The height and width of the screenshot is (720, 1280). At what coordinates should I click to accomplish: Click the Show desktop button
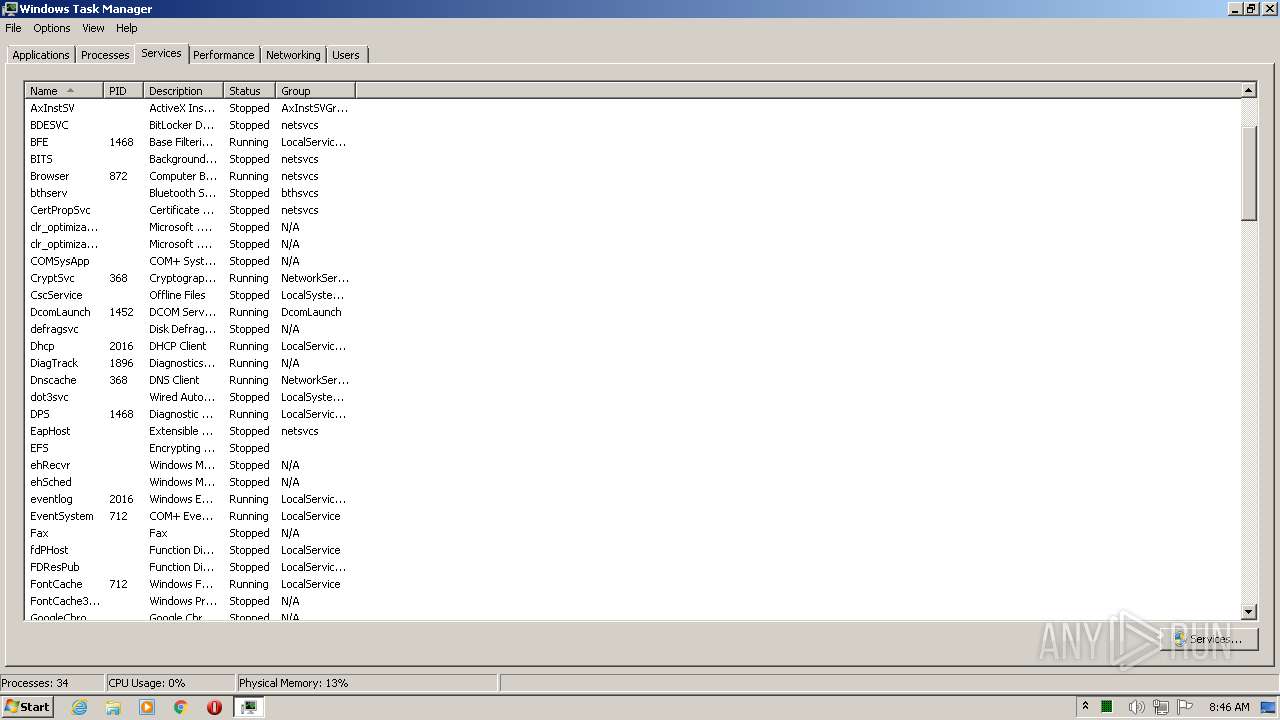pyautogui.click(x=1270, y=707)
